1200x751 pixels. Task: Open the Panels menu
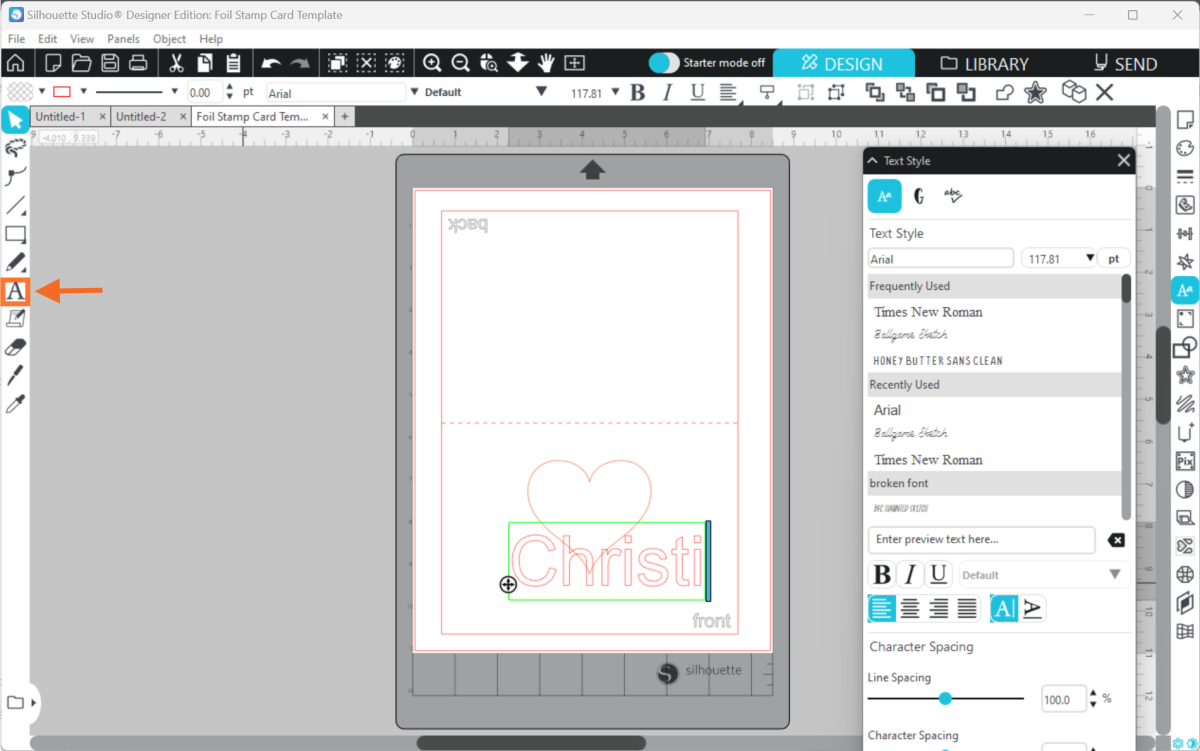[x=124, y=39]
